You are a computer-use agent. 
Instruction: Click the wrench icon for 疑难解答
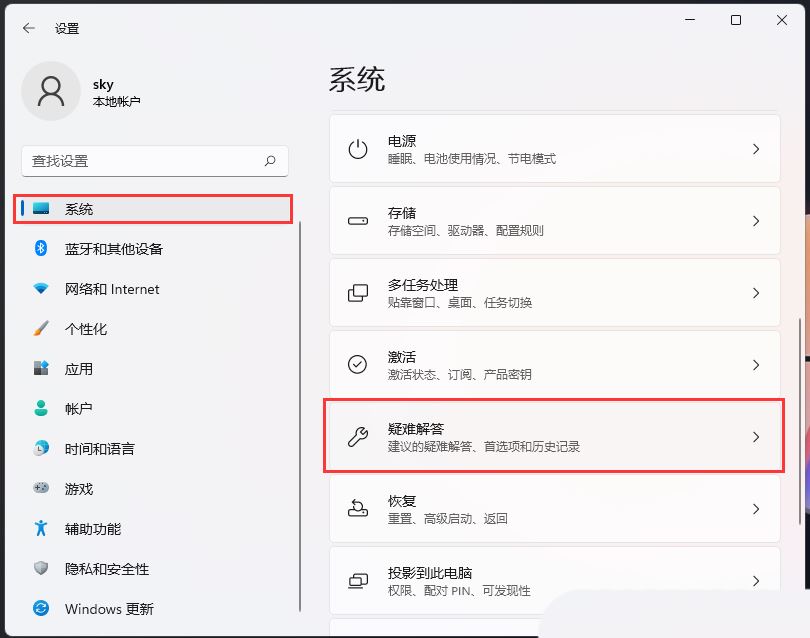[x=357, y=437]
